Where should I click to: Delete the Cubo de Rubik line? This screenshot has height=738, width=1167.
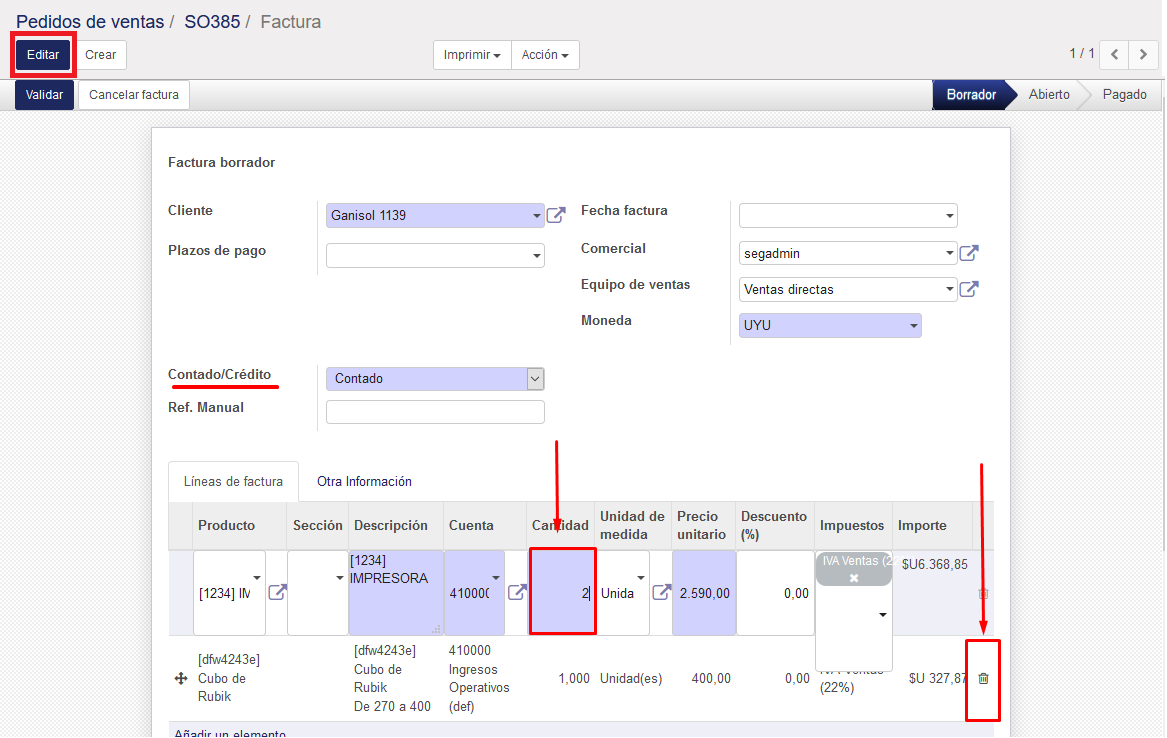(983, 678)
